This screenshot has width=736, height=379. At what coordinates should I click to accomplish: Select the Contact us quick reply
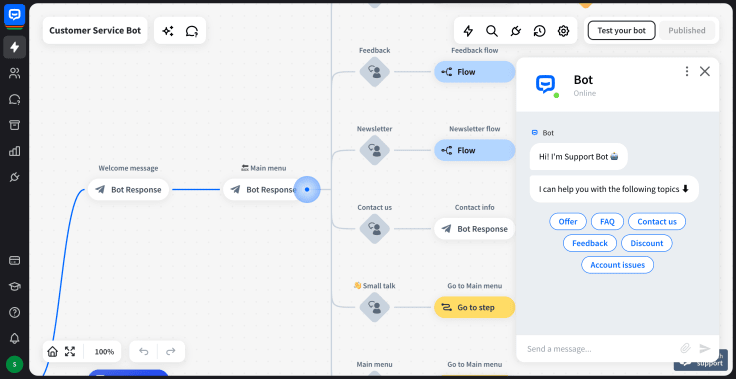657,222
